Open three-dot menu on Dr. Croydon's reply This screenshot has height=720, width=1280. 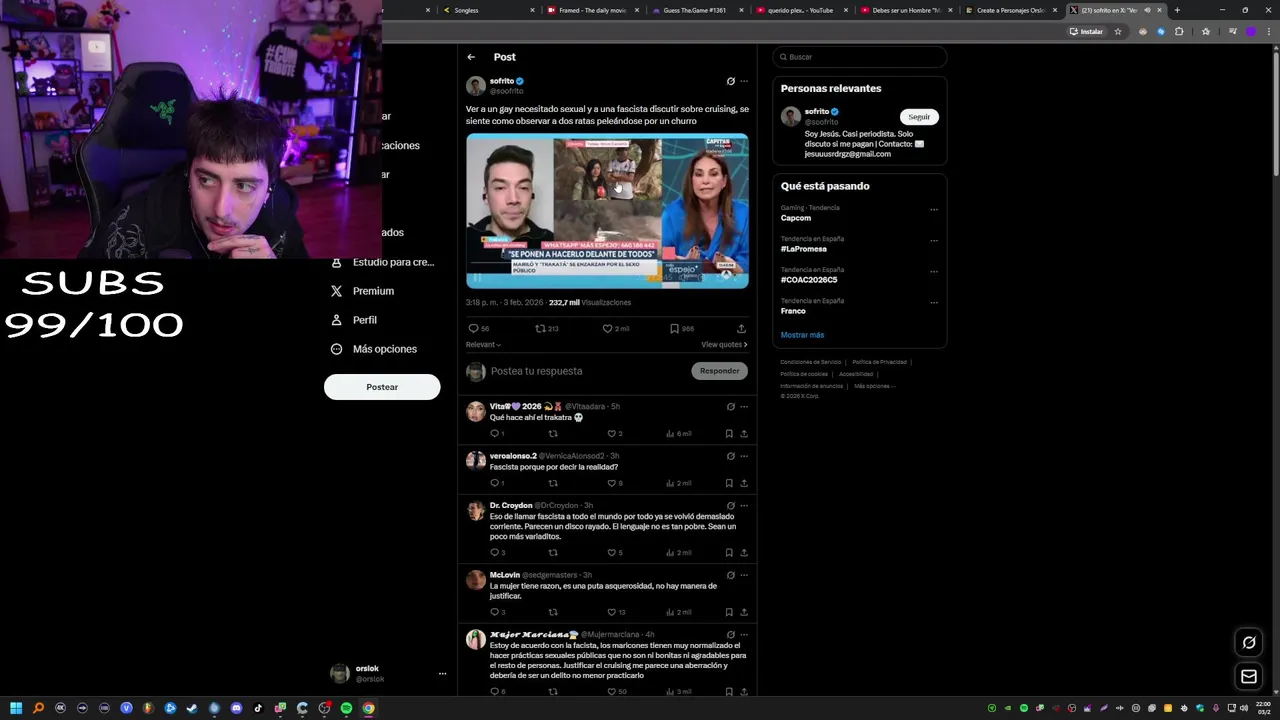743,506
